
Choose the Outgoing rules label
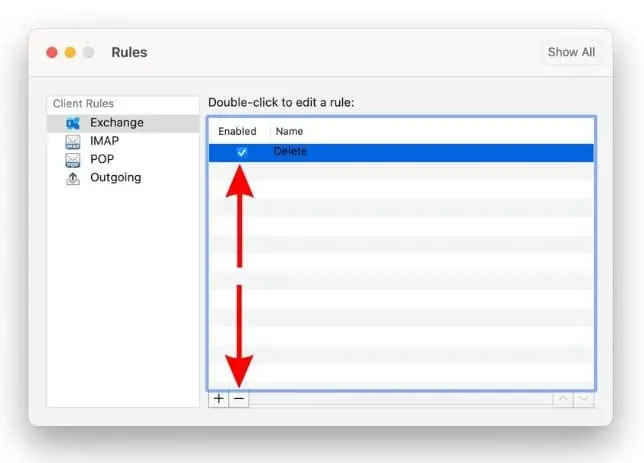tap(115, 178)
